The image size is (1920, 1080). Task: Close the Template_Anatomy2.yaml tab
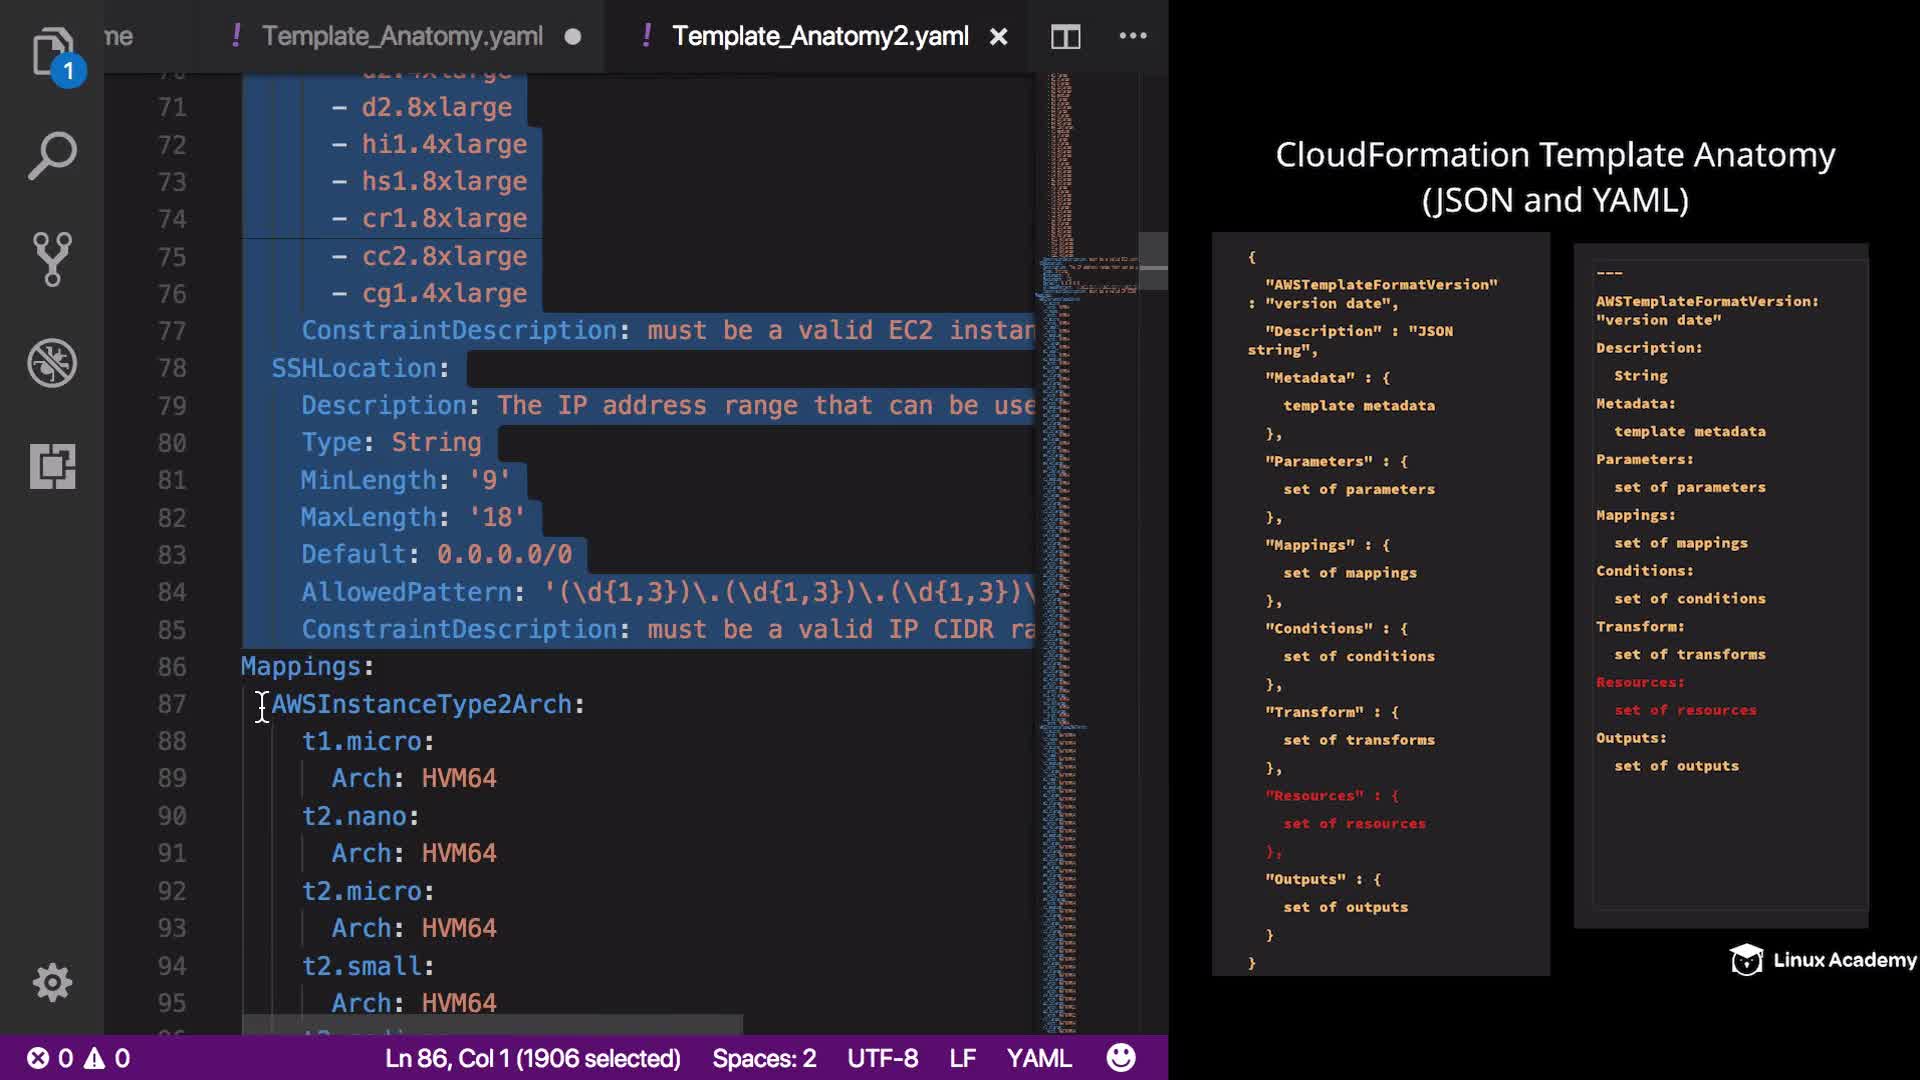[x=998, y=37]
